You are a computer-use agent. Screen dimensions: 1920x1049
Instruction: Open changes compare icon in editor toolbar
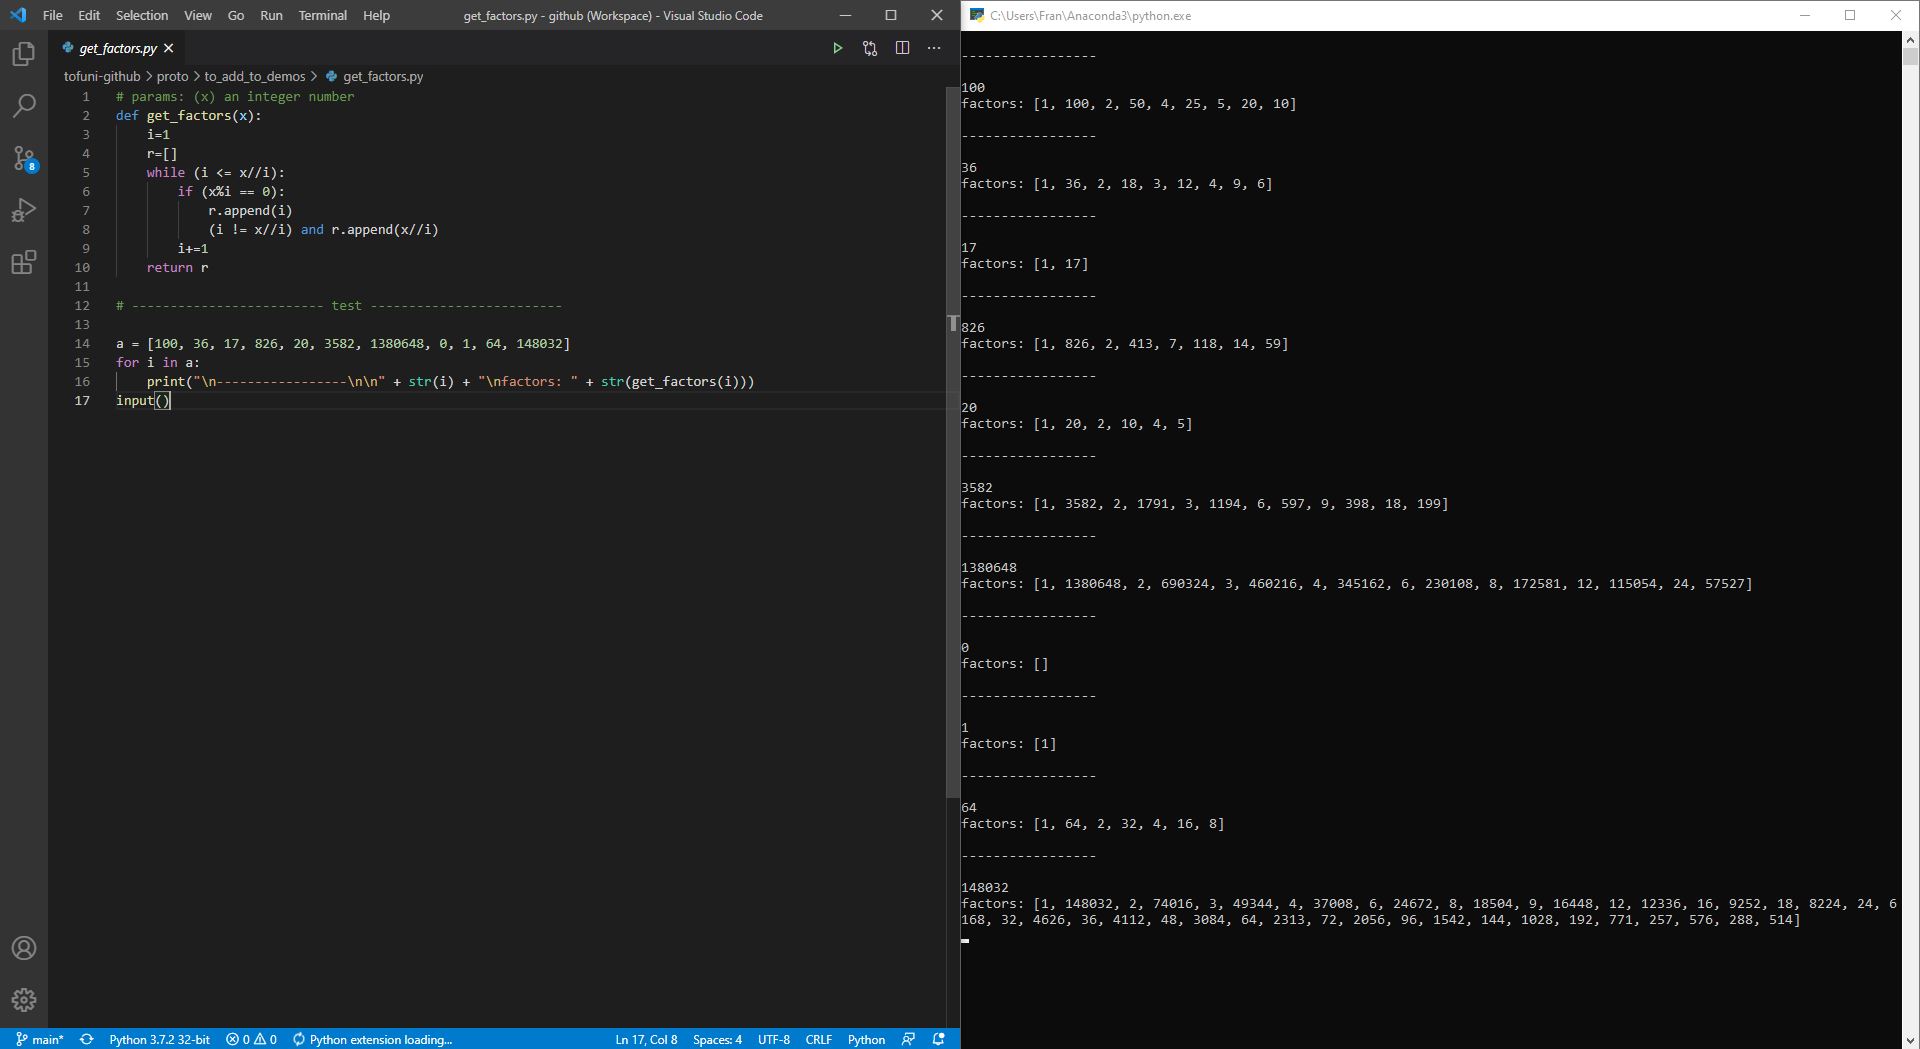click(x=870, y=48)
